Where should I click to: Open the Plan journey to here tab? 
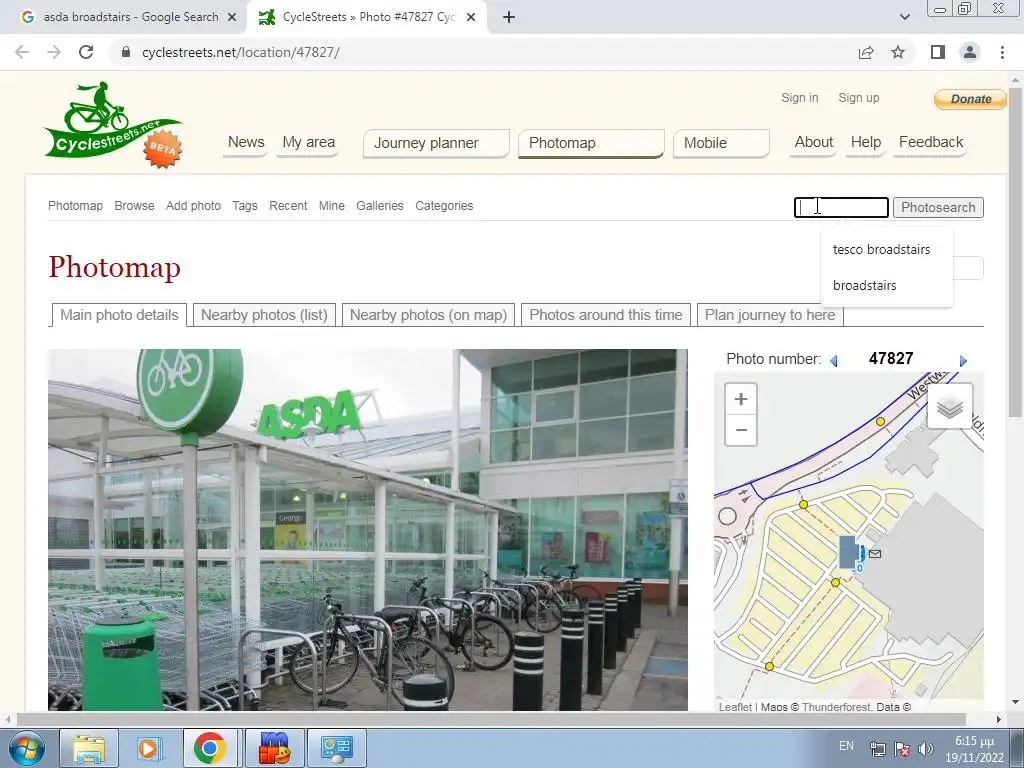770,315
